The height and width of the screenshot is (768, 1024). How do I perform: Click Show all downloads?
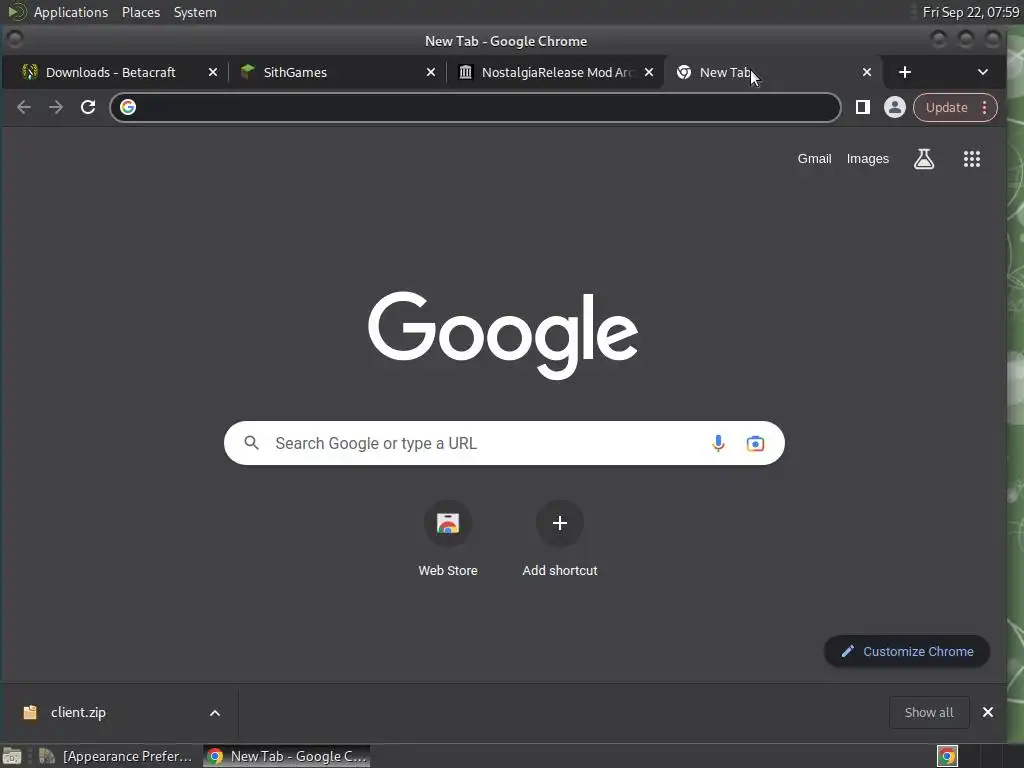click(929, 712)
